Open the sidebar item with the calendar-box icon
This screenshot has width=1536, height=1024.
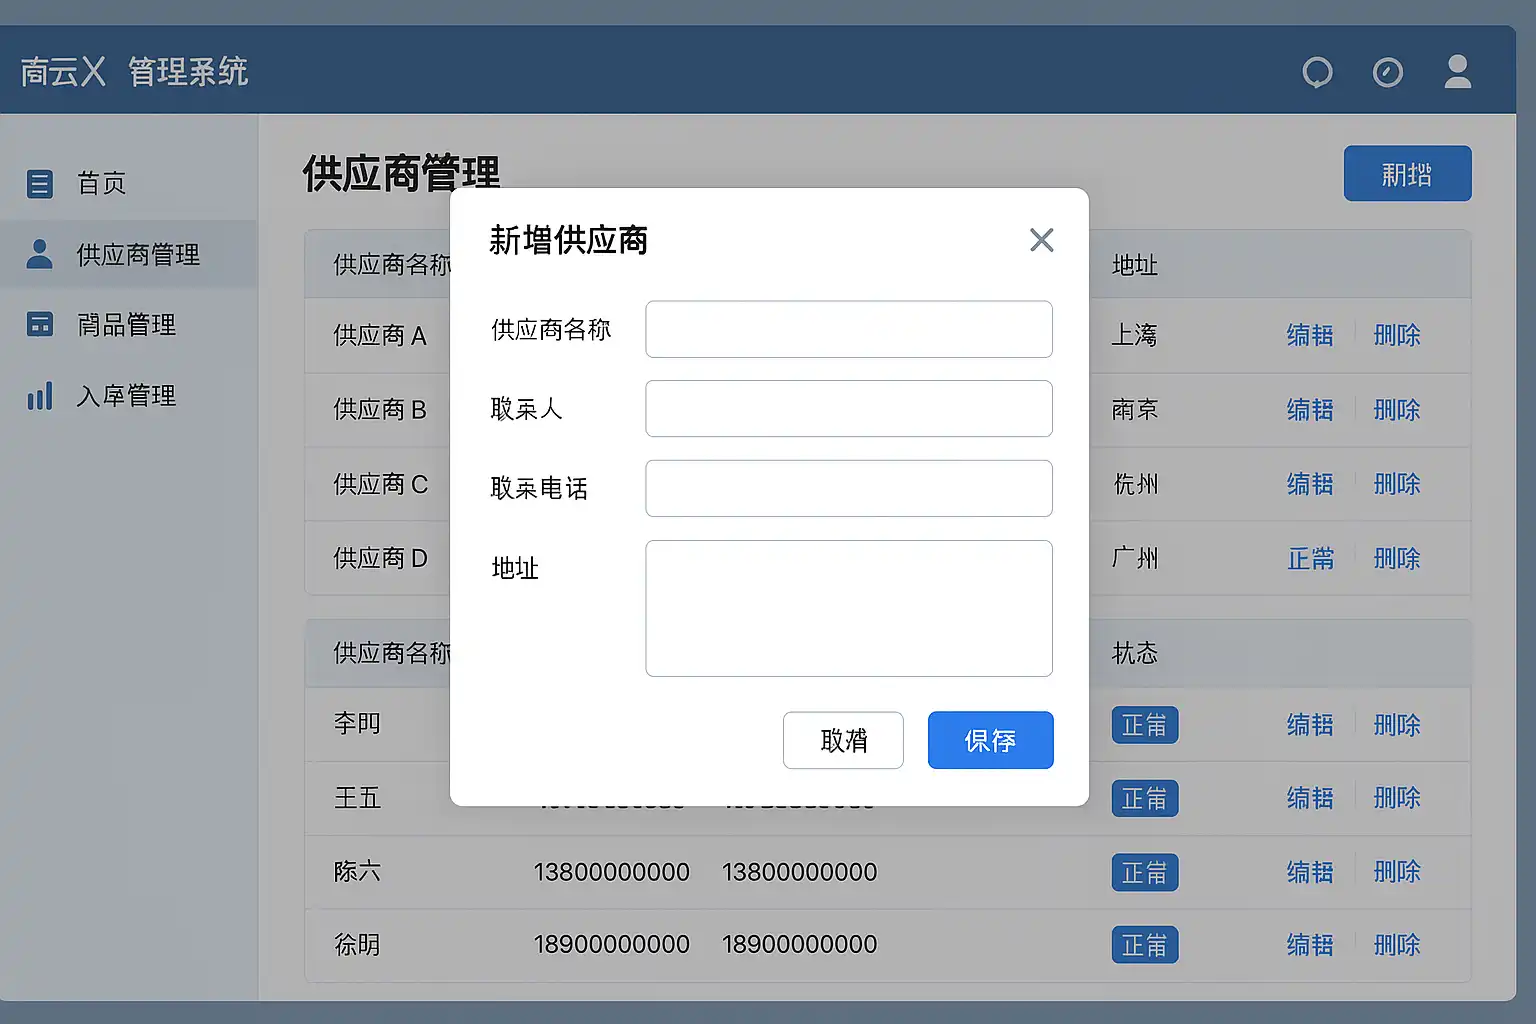pyautogui.click(x=128, y=325)
